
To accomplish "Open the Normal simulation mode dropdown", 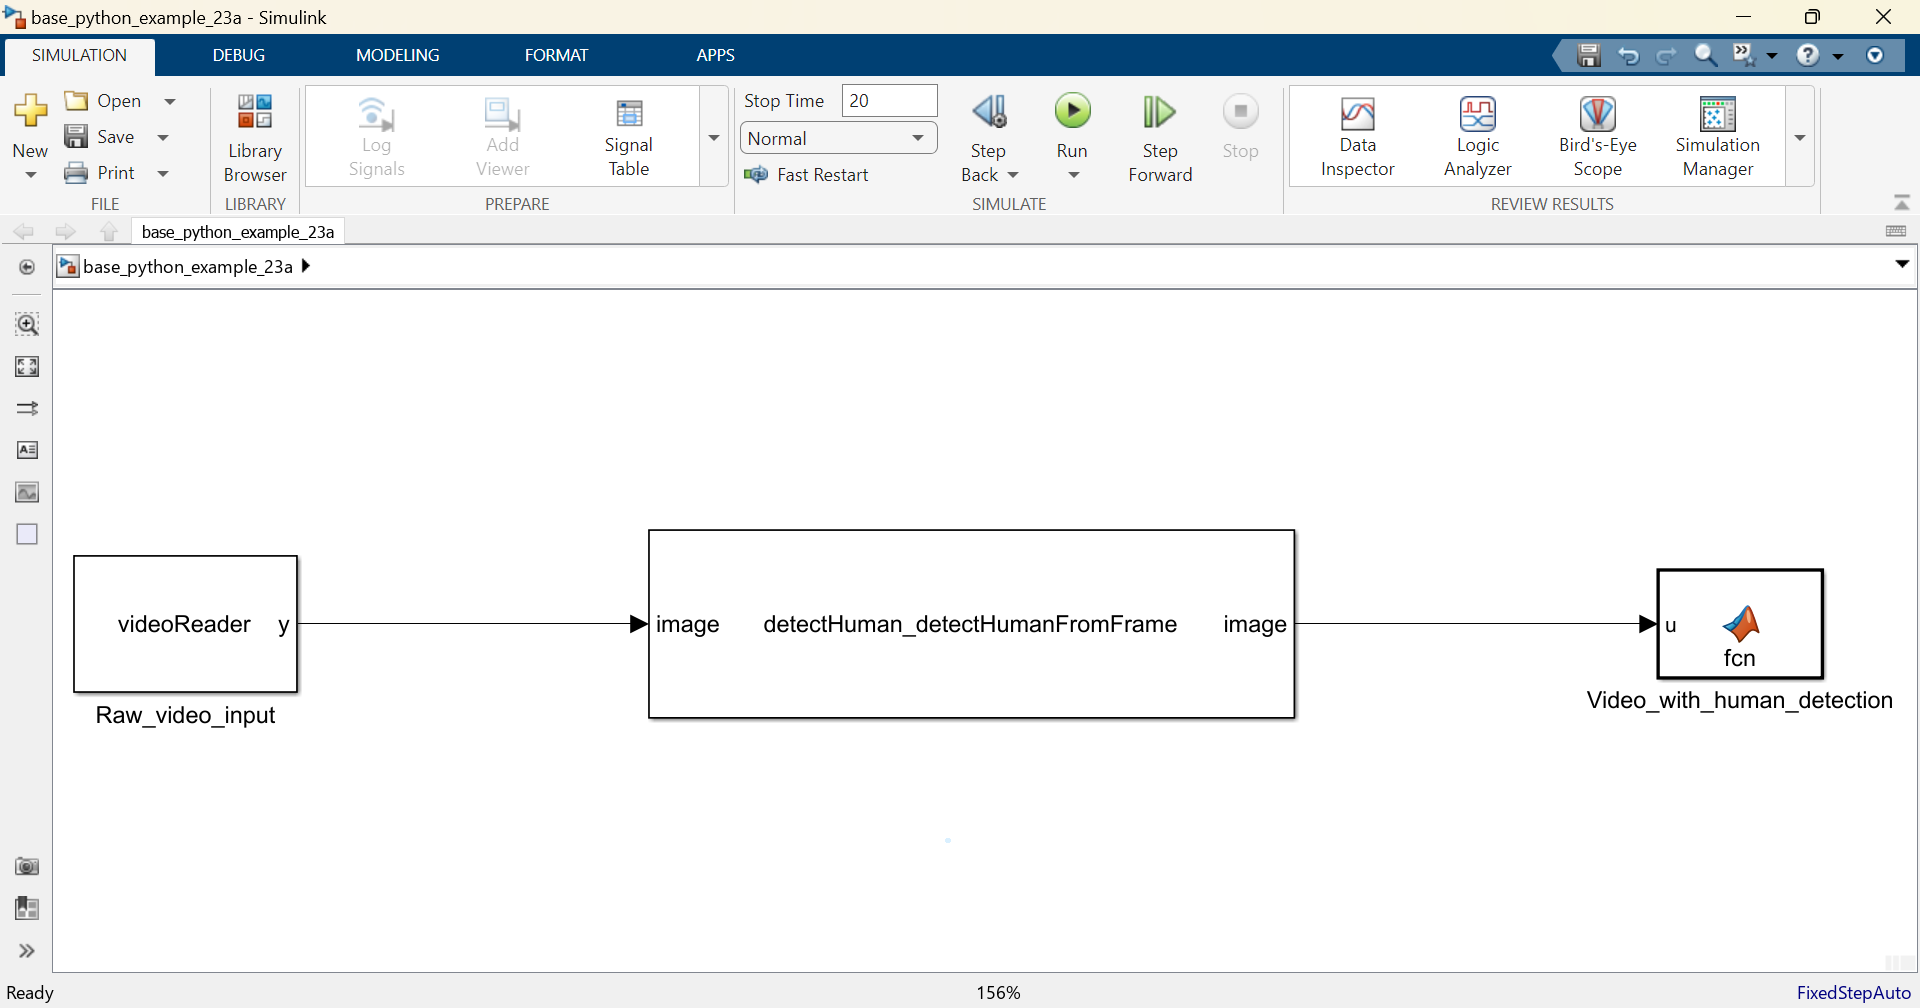I will click(838, 138).
